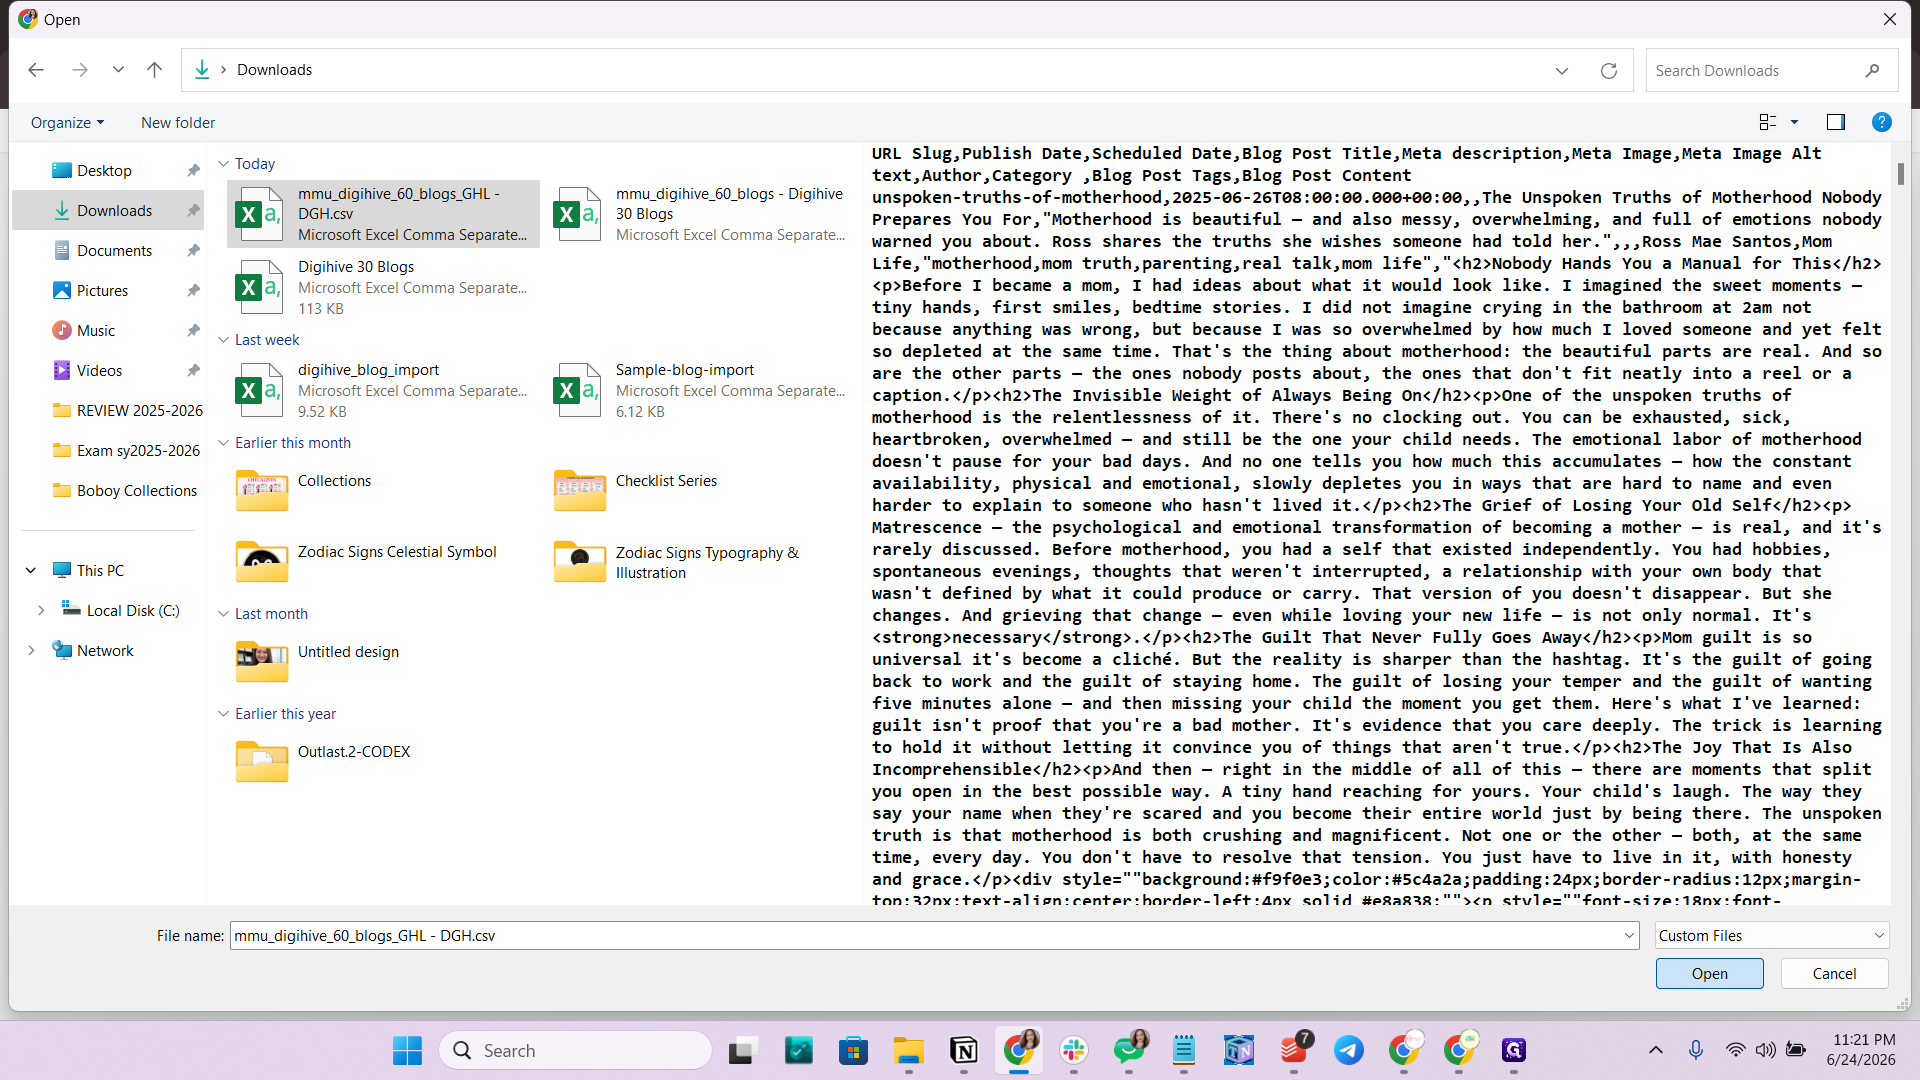Show hidden system tray icons
Viewport: 1920px width, 1080px height.
tap(1656, 1050)
